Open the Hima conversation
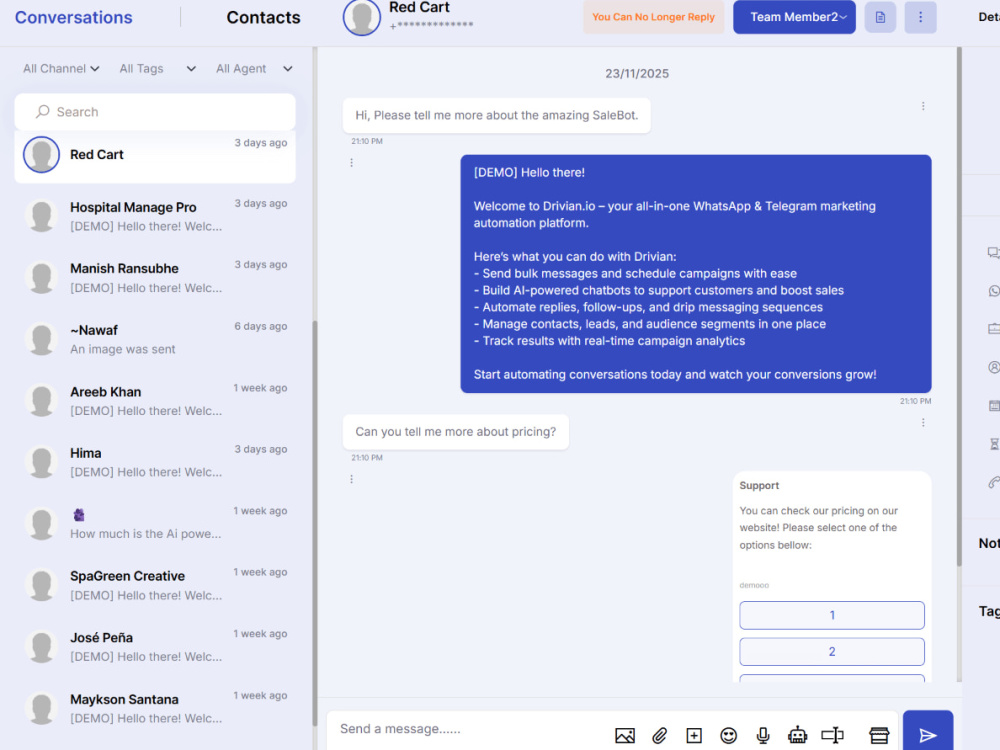Viewport: 1000px width, 750px height. pos(155,462)
